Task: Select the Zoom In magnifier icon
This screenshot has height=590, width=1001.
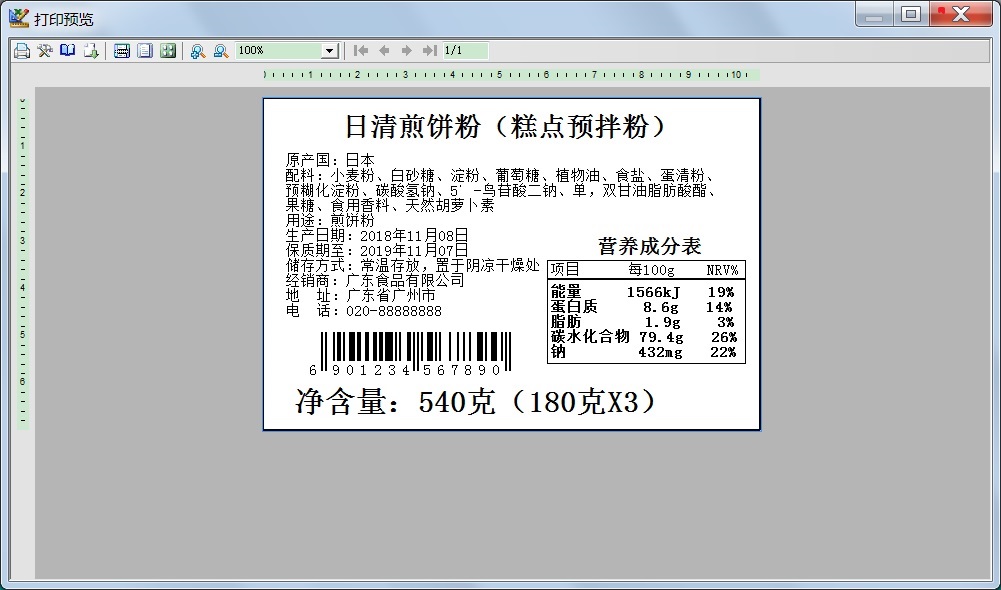Action: (196, 50)
